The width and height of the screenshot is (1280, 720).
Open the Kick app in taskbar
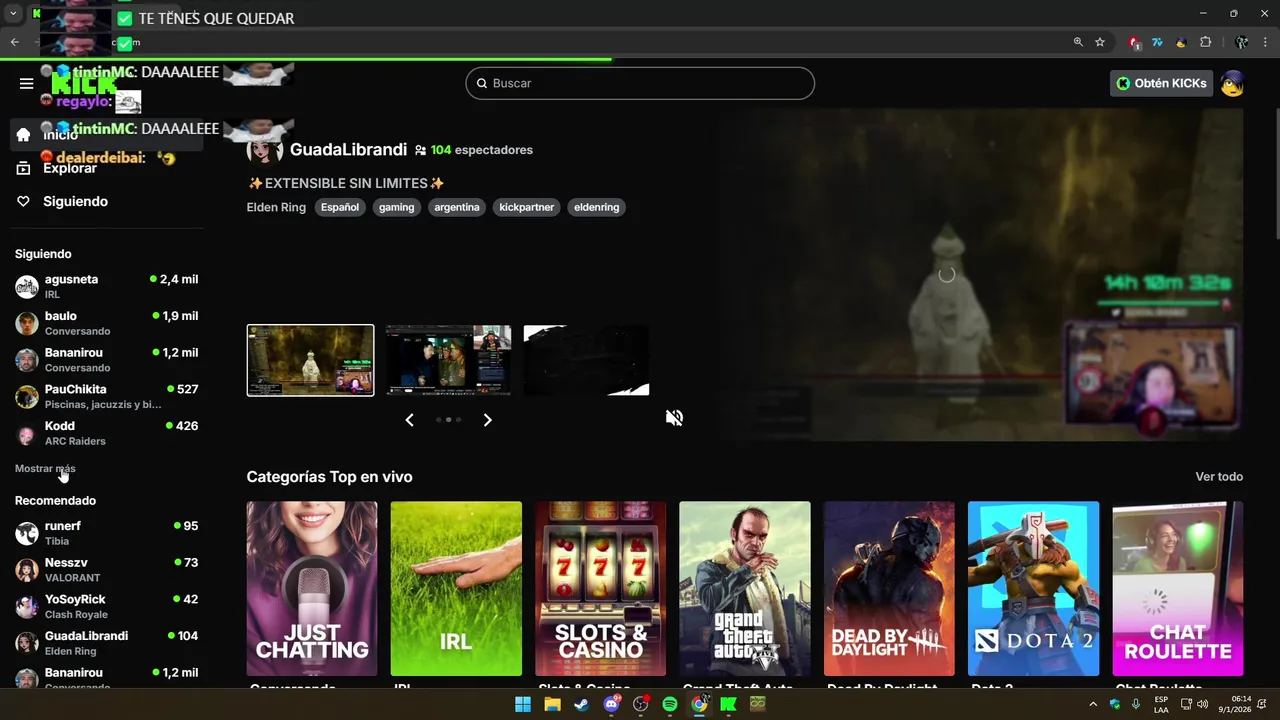click(728, 704)
